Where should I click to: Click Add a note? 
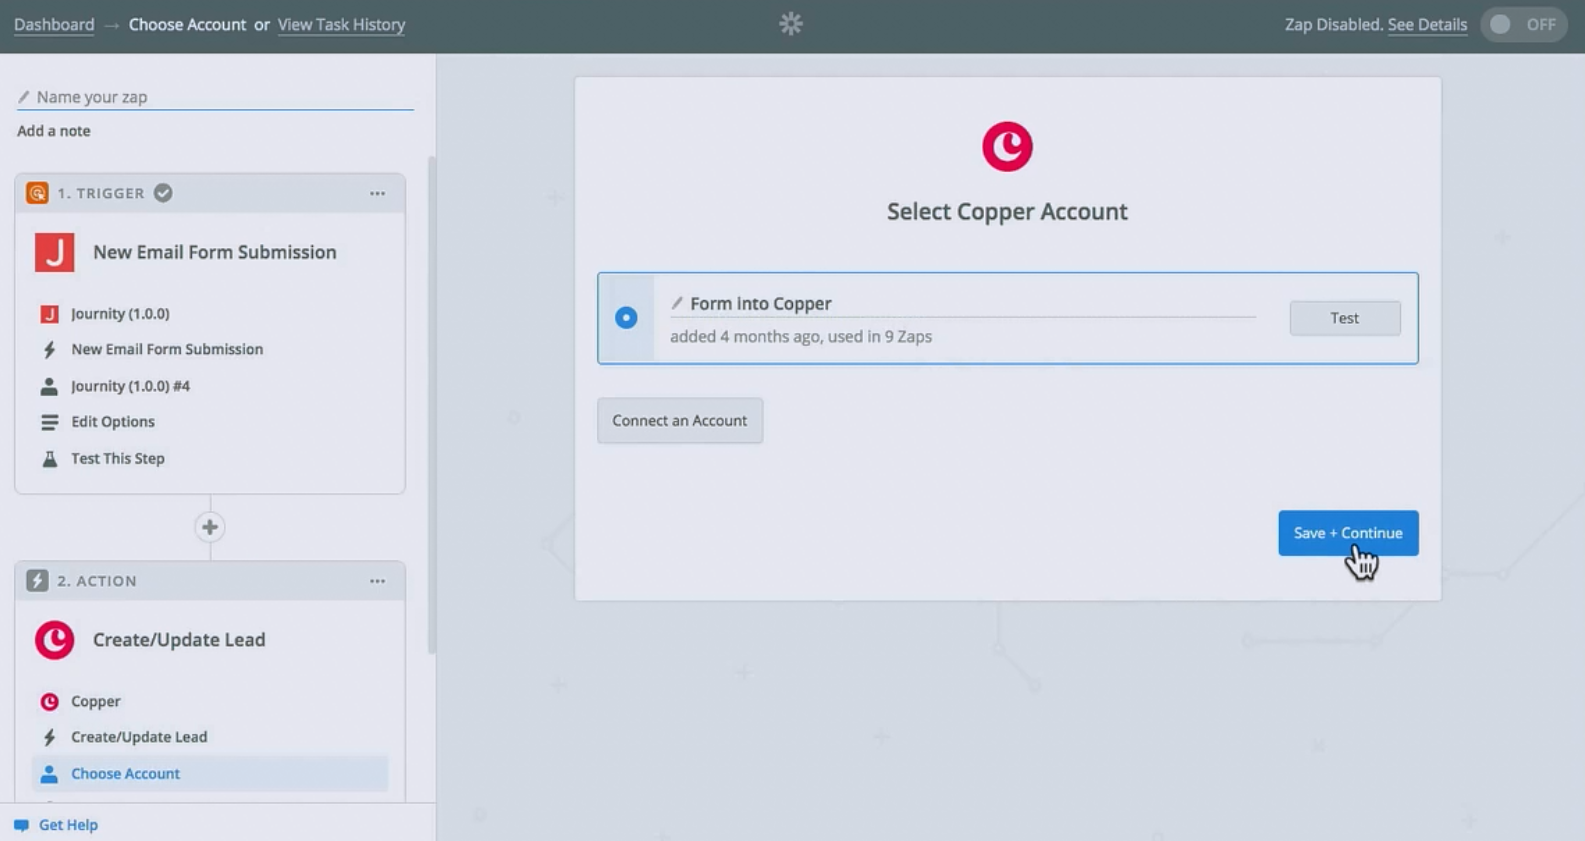(x=54, y=131)
